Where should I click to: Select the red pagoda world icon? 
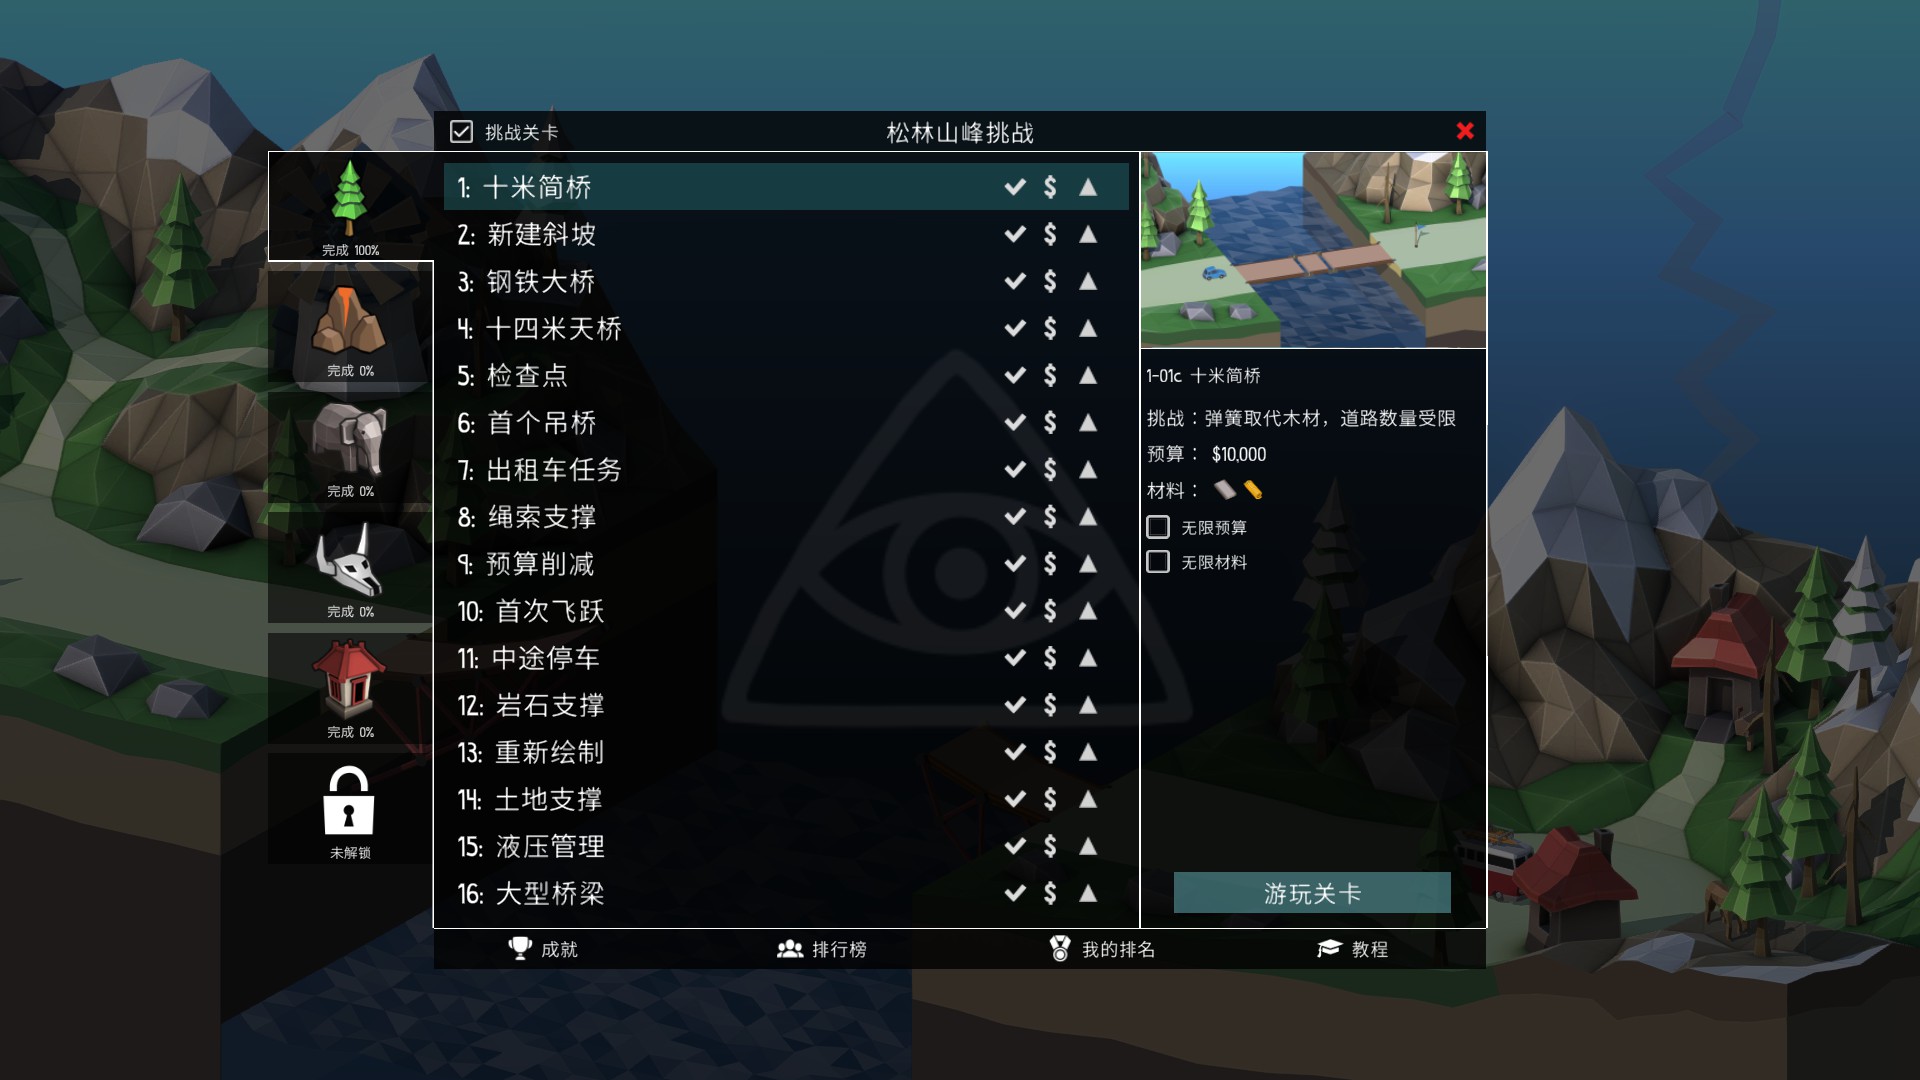[350, 688]
